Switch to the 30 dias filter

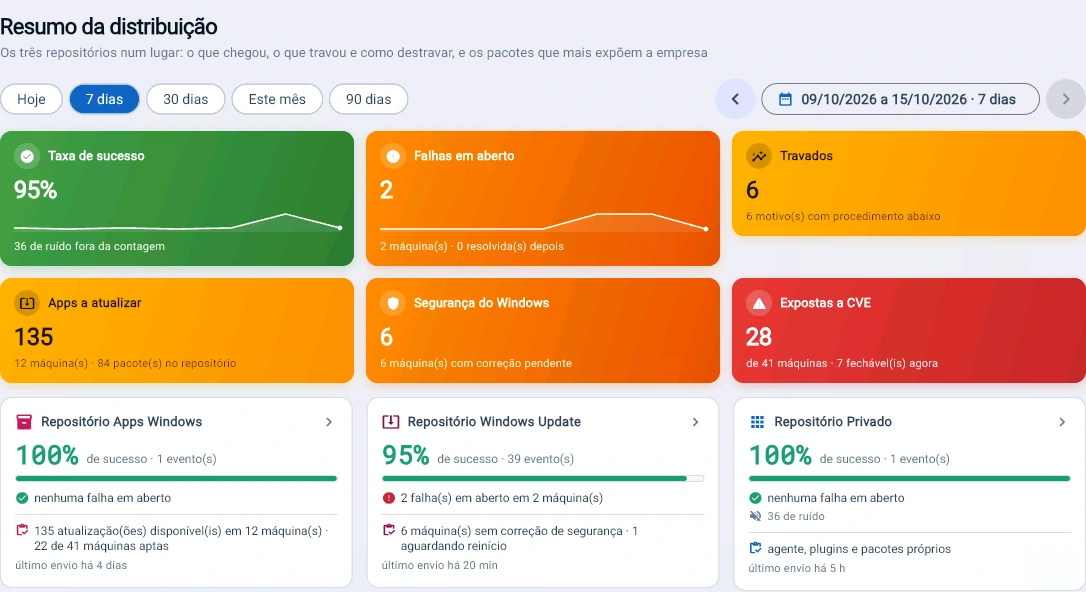186,99
